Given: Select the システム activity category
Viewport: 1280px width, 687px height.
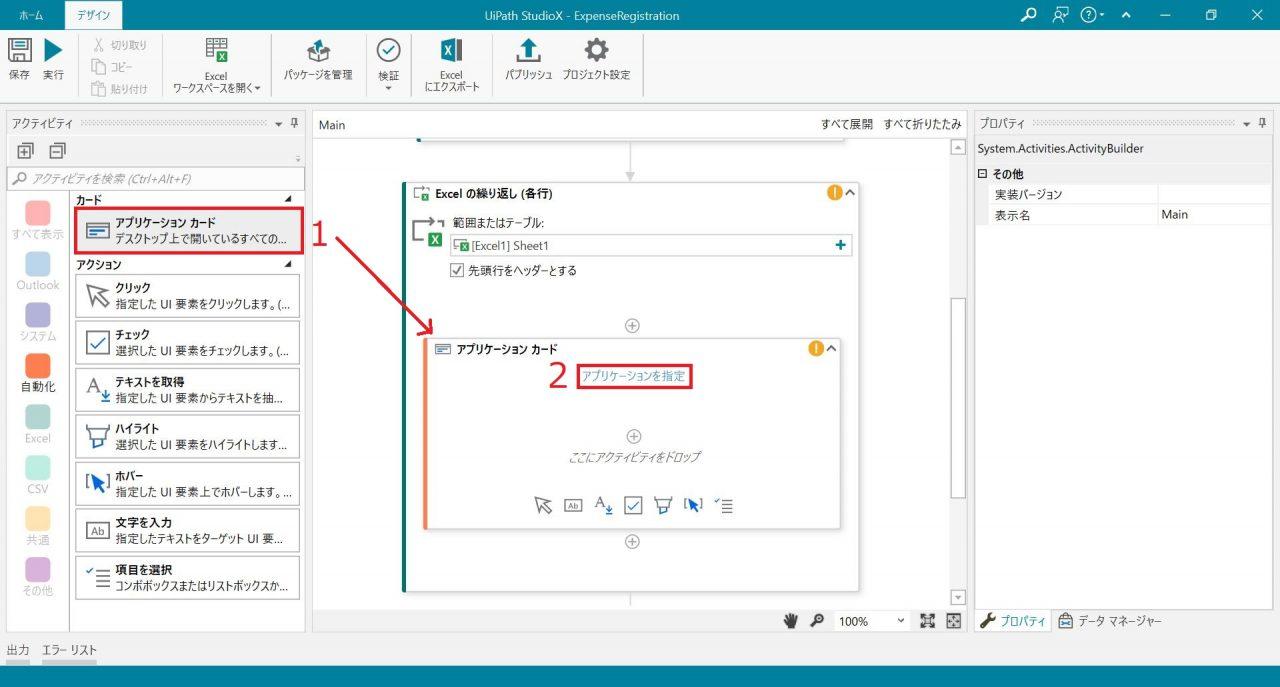Looking at the screenshot, I should click(38, 322).
